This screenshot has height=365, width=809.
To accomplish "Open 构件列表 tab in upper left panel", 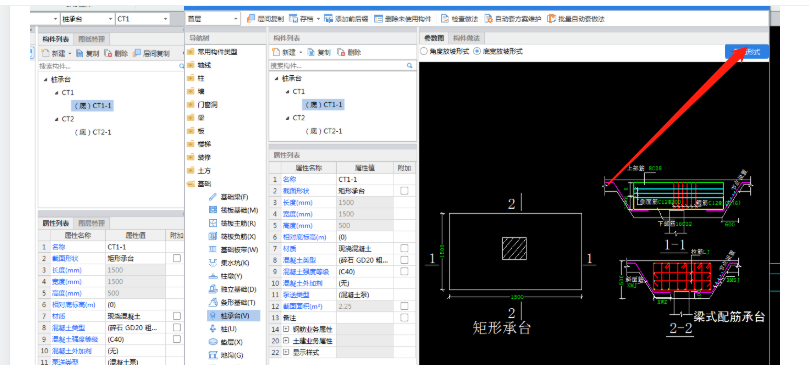I will pyautogui.click(x=56, y=39).
